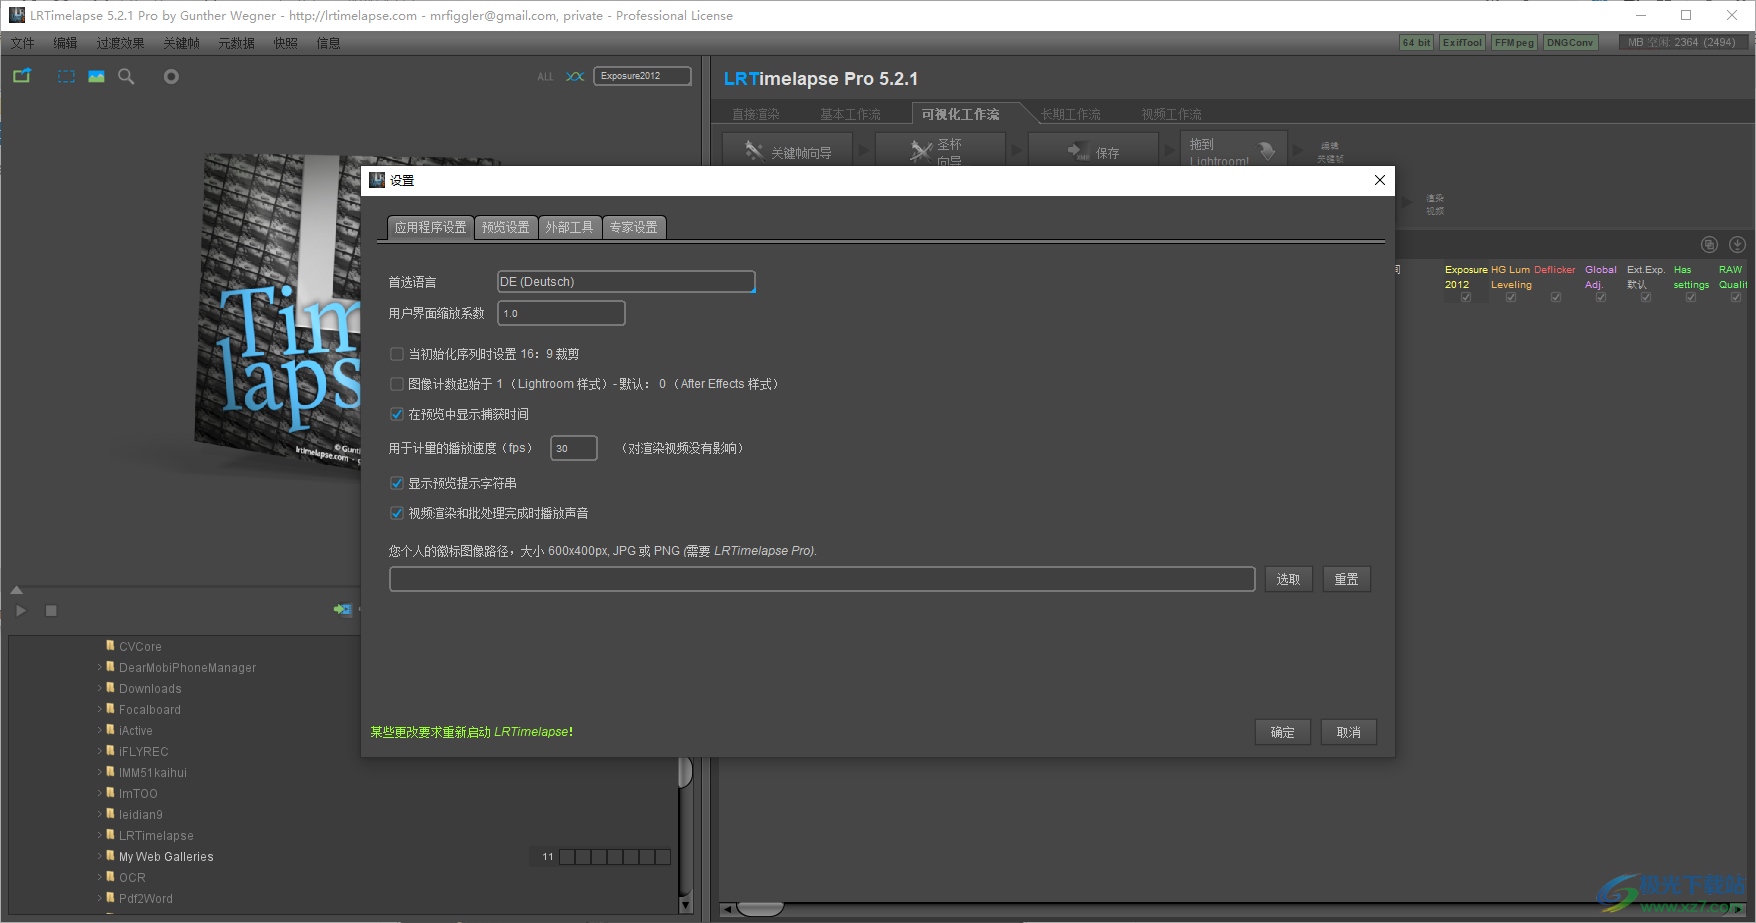Click the 确定 button to confirm
This screenshot has width=1756, height=923.
[x=1282, y=732]
